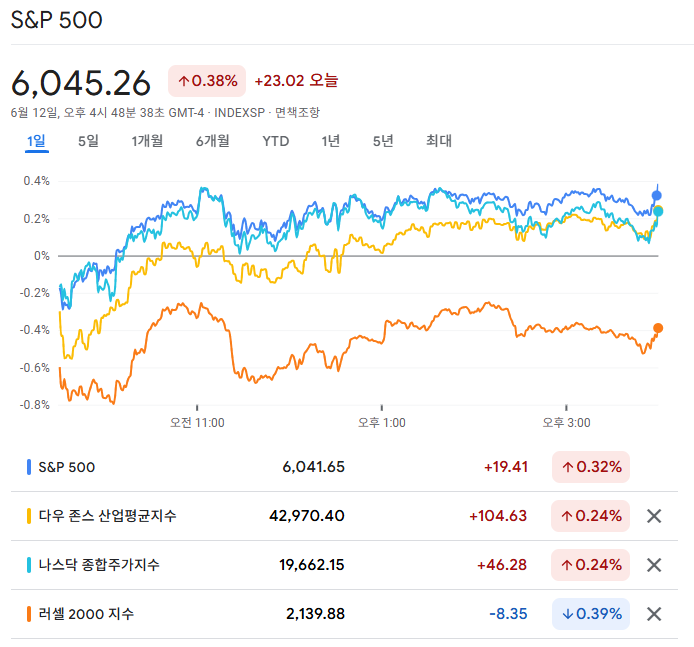The width and height of the screenshot is (694, 647).
Task: Click the 6,045.26 current price
Action: (81, 84)
